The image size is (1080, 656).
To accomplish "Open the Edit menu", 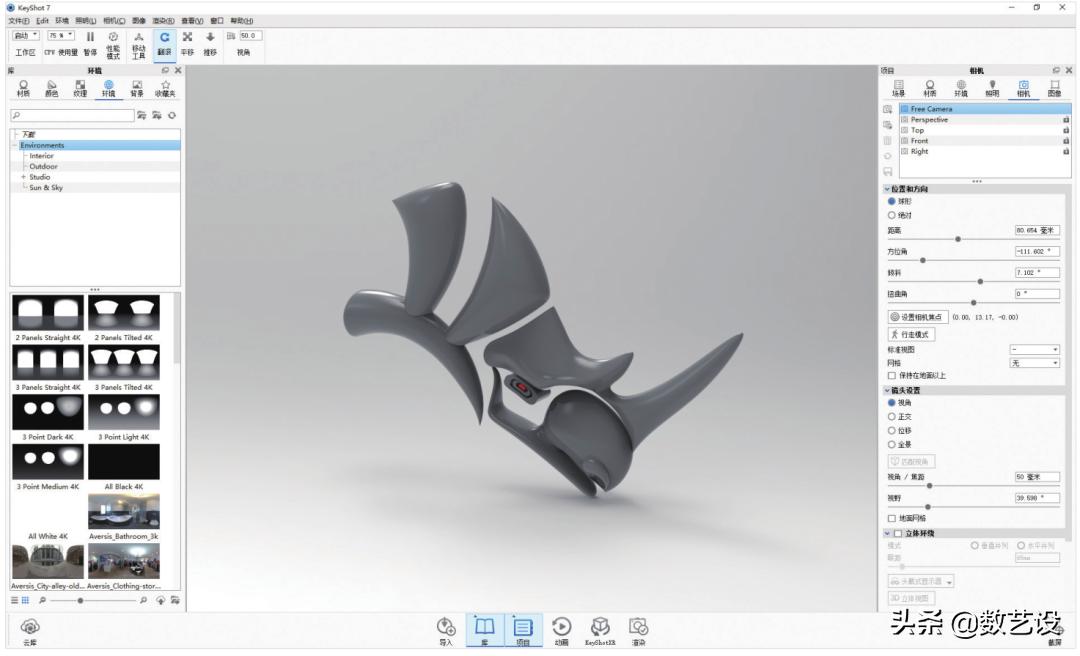I will (43, 21).
